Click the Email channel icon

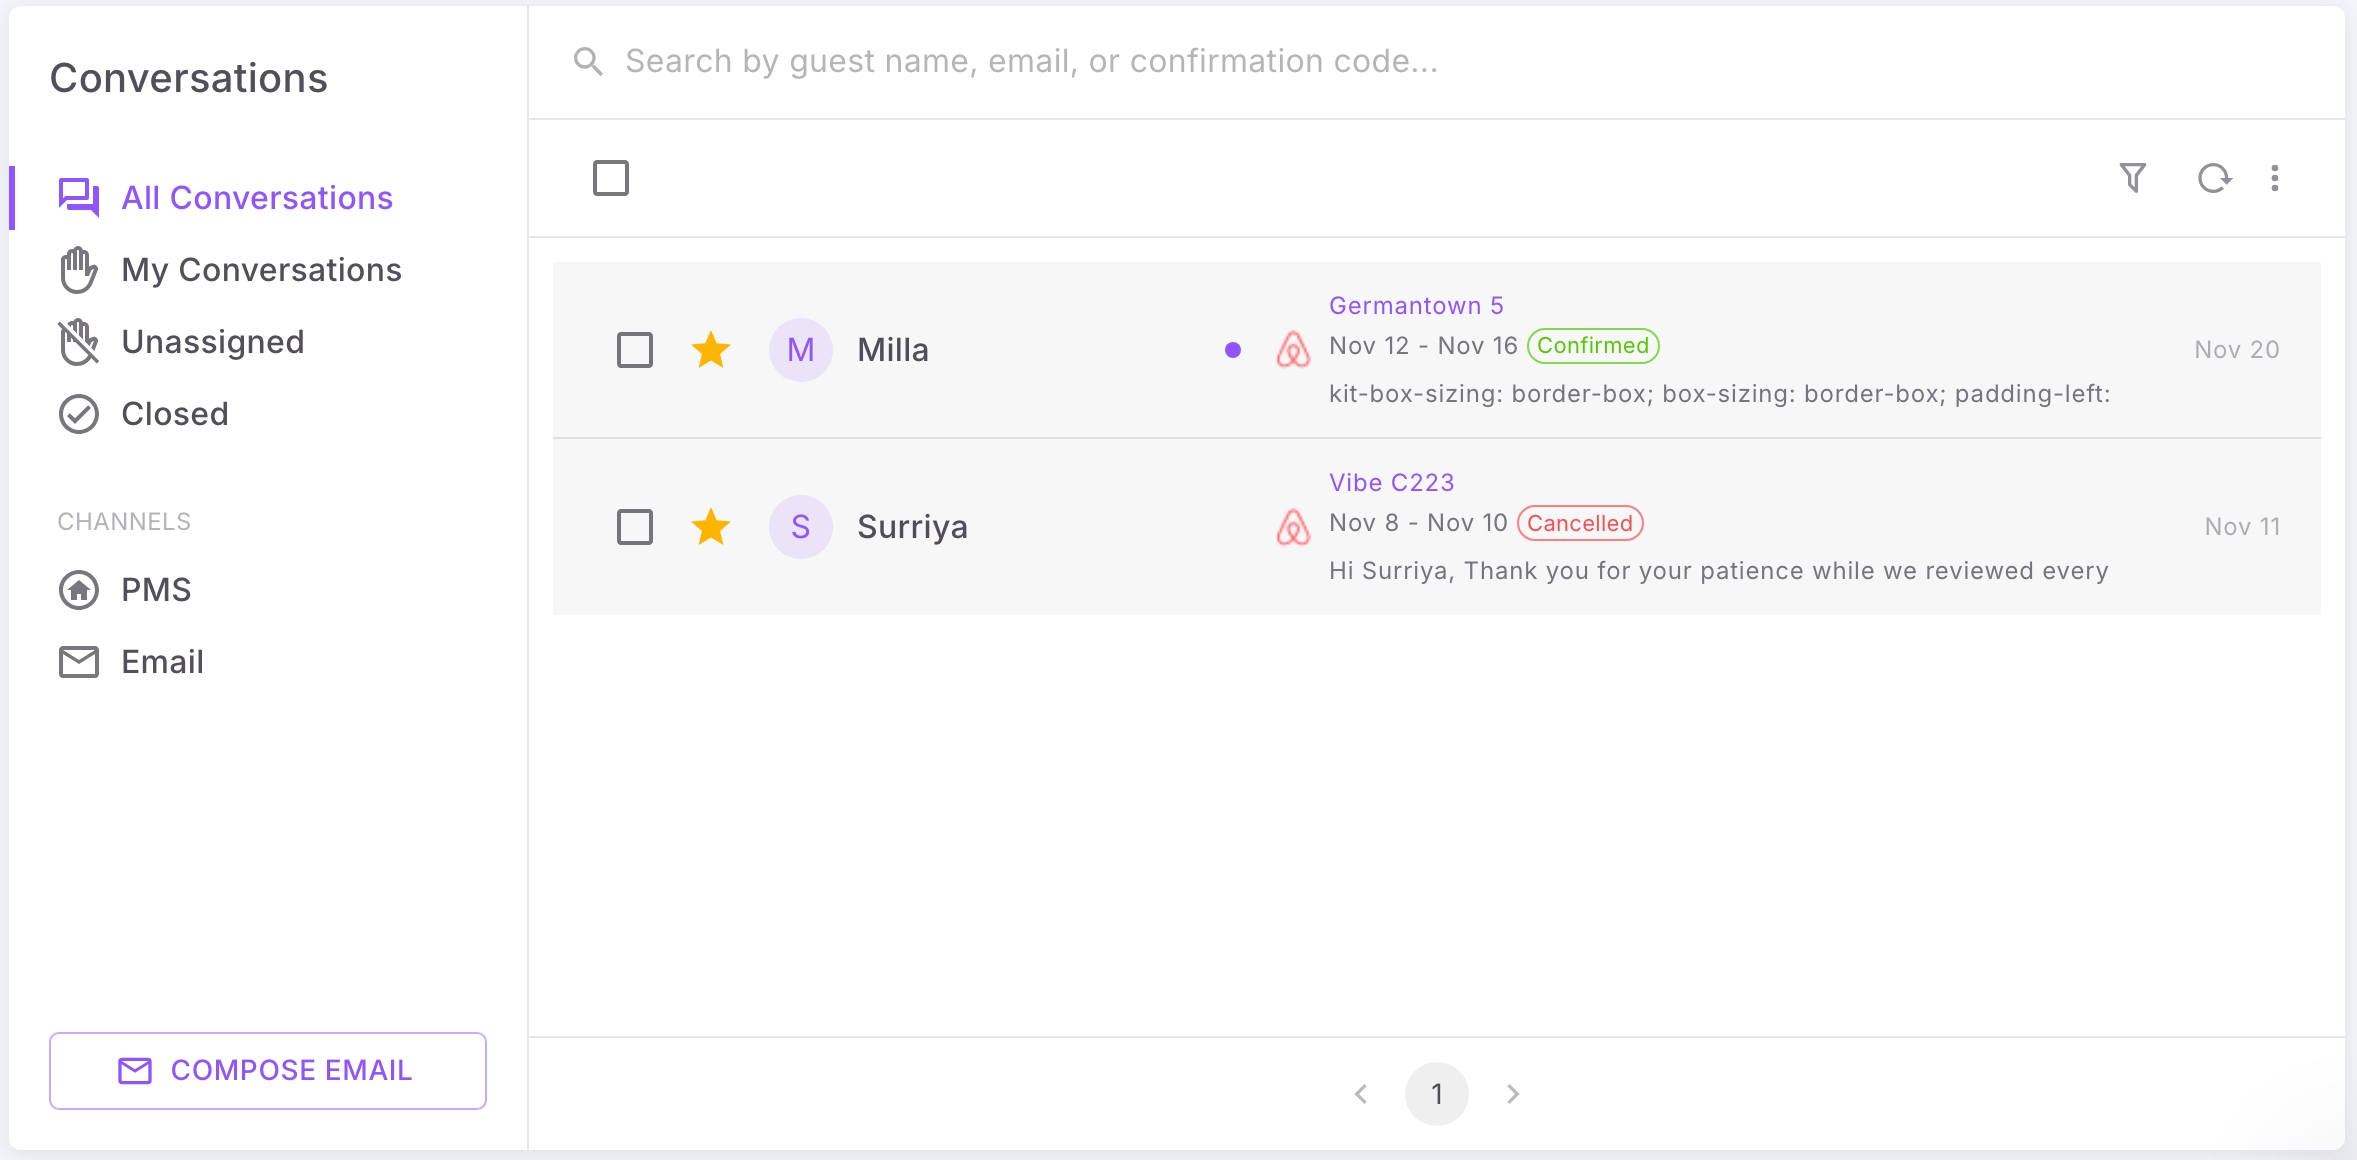coord(78,661)
